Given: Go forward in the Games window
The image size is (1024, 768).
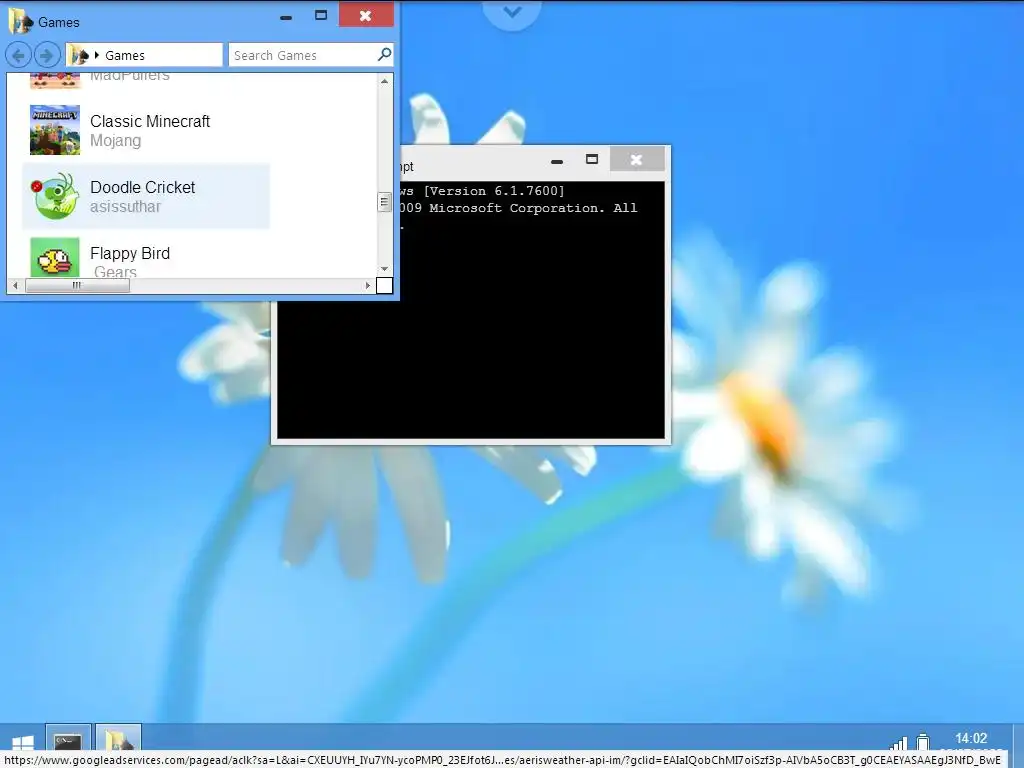Looking at the screenshot, I should pos(46,56).
